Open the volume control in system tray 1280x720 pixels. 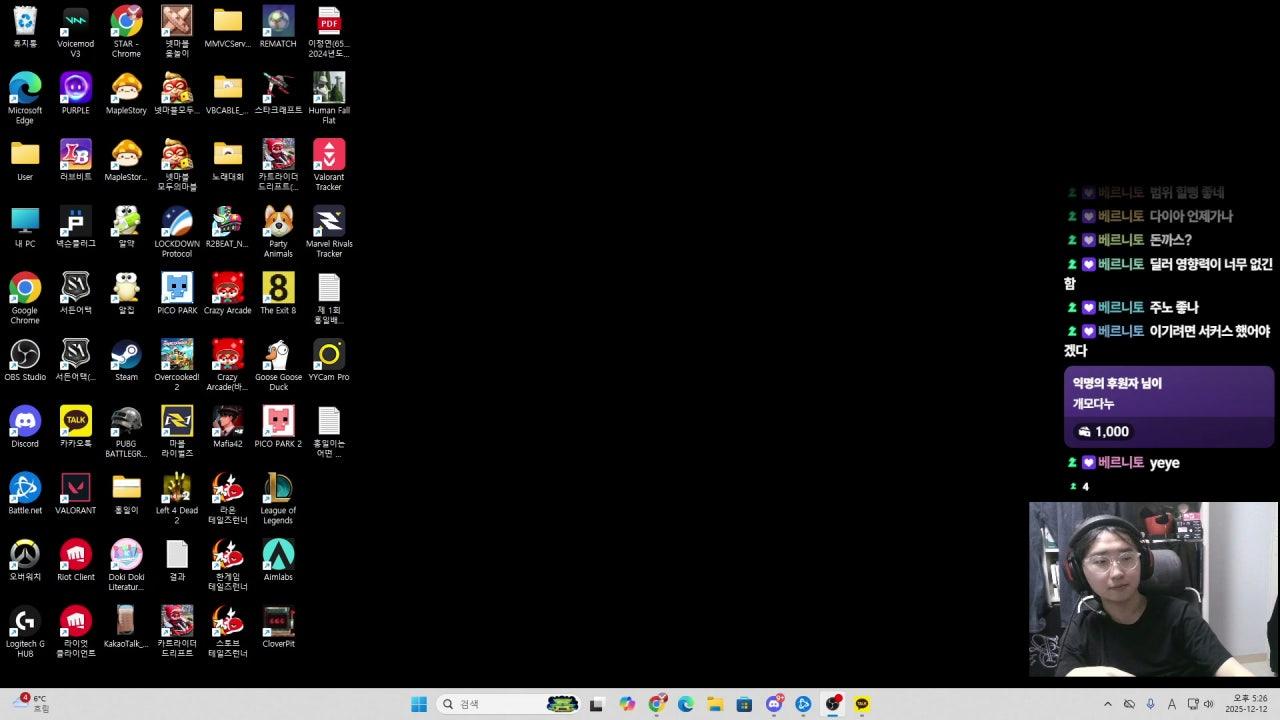[1208, 704]
